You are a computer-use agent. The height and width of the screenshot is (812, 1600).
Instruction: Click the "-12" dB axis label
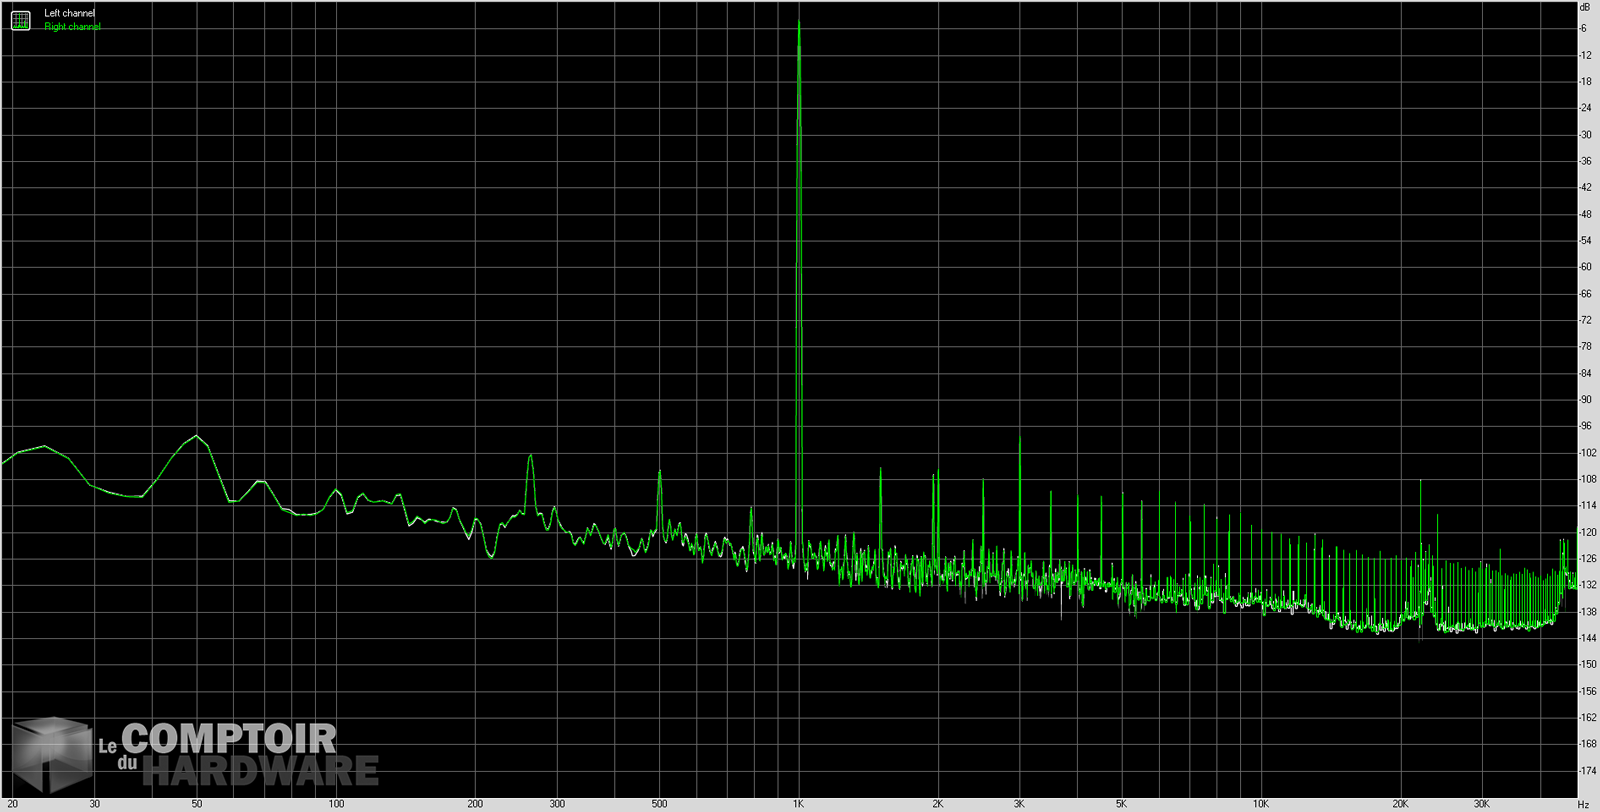1585,55
